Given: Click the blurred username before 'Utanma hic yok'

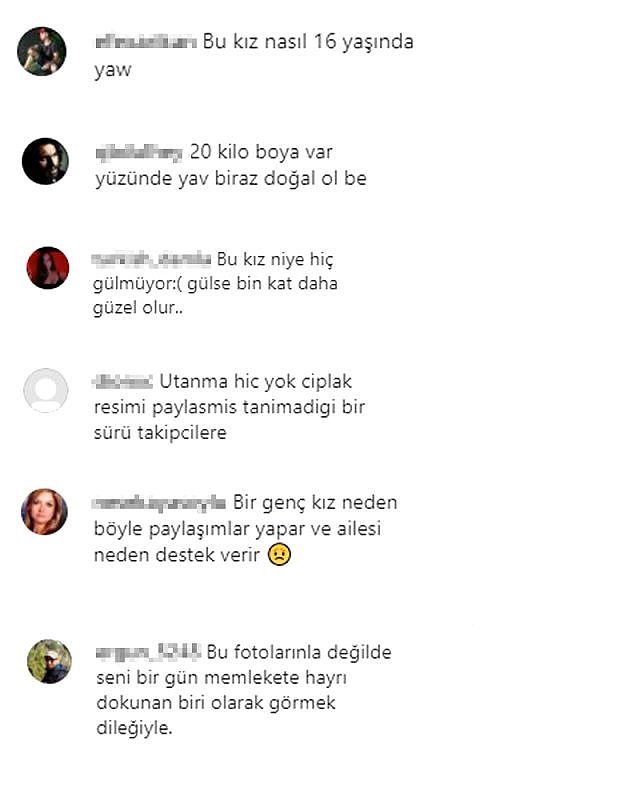Looking at the screenshot, I should (x=122, y=381).
